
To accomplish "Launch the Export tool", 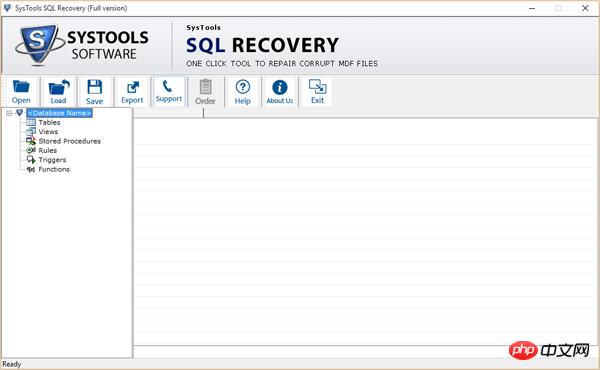I will pyautogui.click(x=132, y=91).
